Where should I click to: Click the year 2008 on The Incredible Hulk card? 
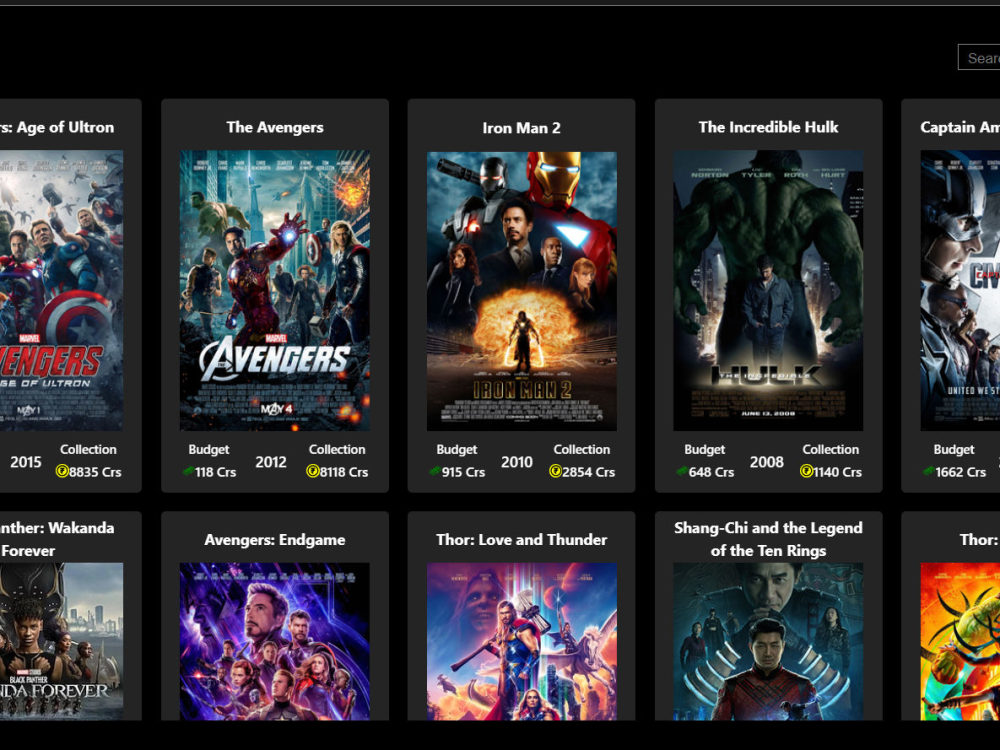[x=767, y=462]
